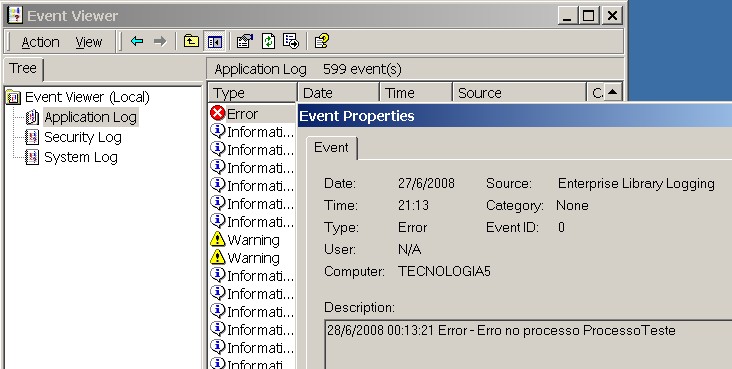732x369 pixels.
Task: Click the Event Viewer title bar icon
Action: 15,15
